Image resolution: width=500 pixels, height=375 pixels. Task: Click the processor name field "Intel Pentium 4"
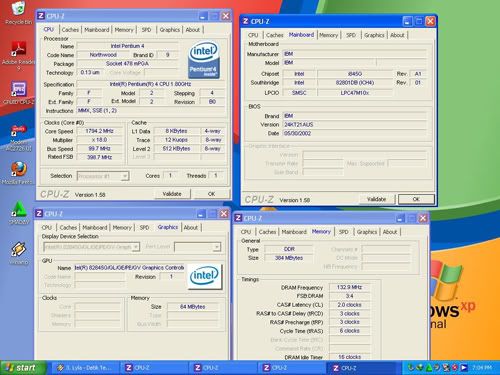(x=127, y=46)
